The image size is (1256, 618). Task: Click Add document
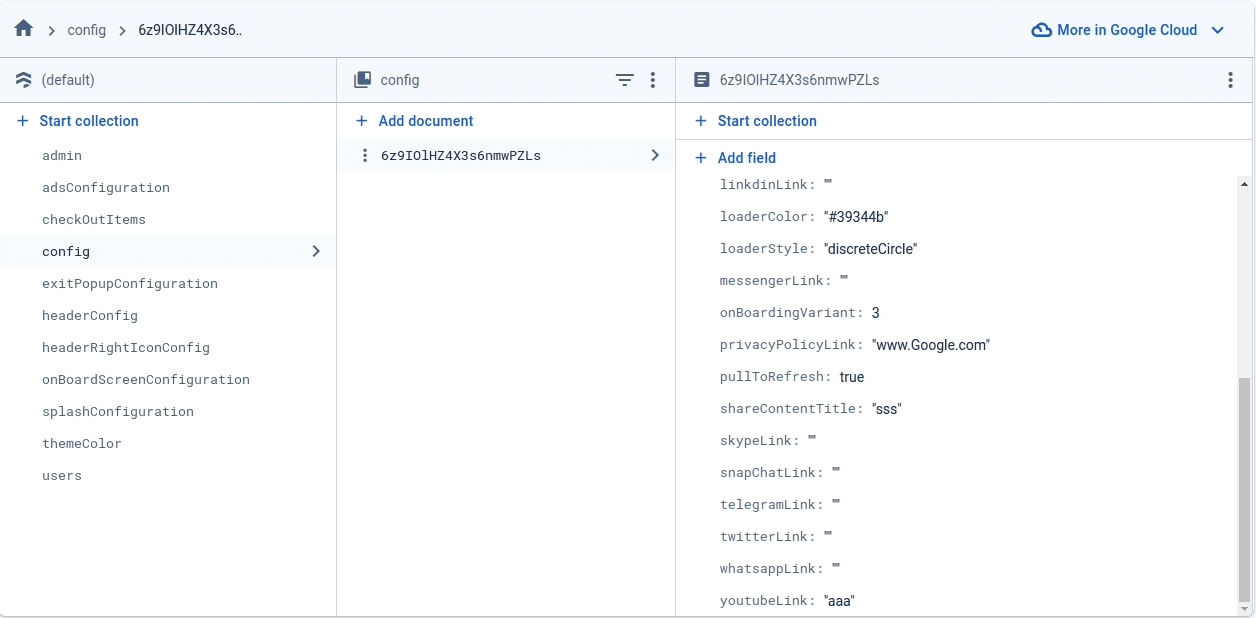425,121
